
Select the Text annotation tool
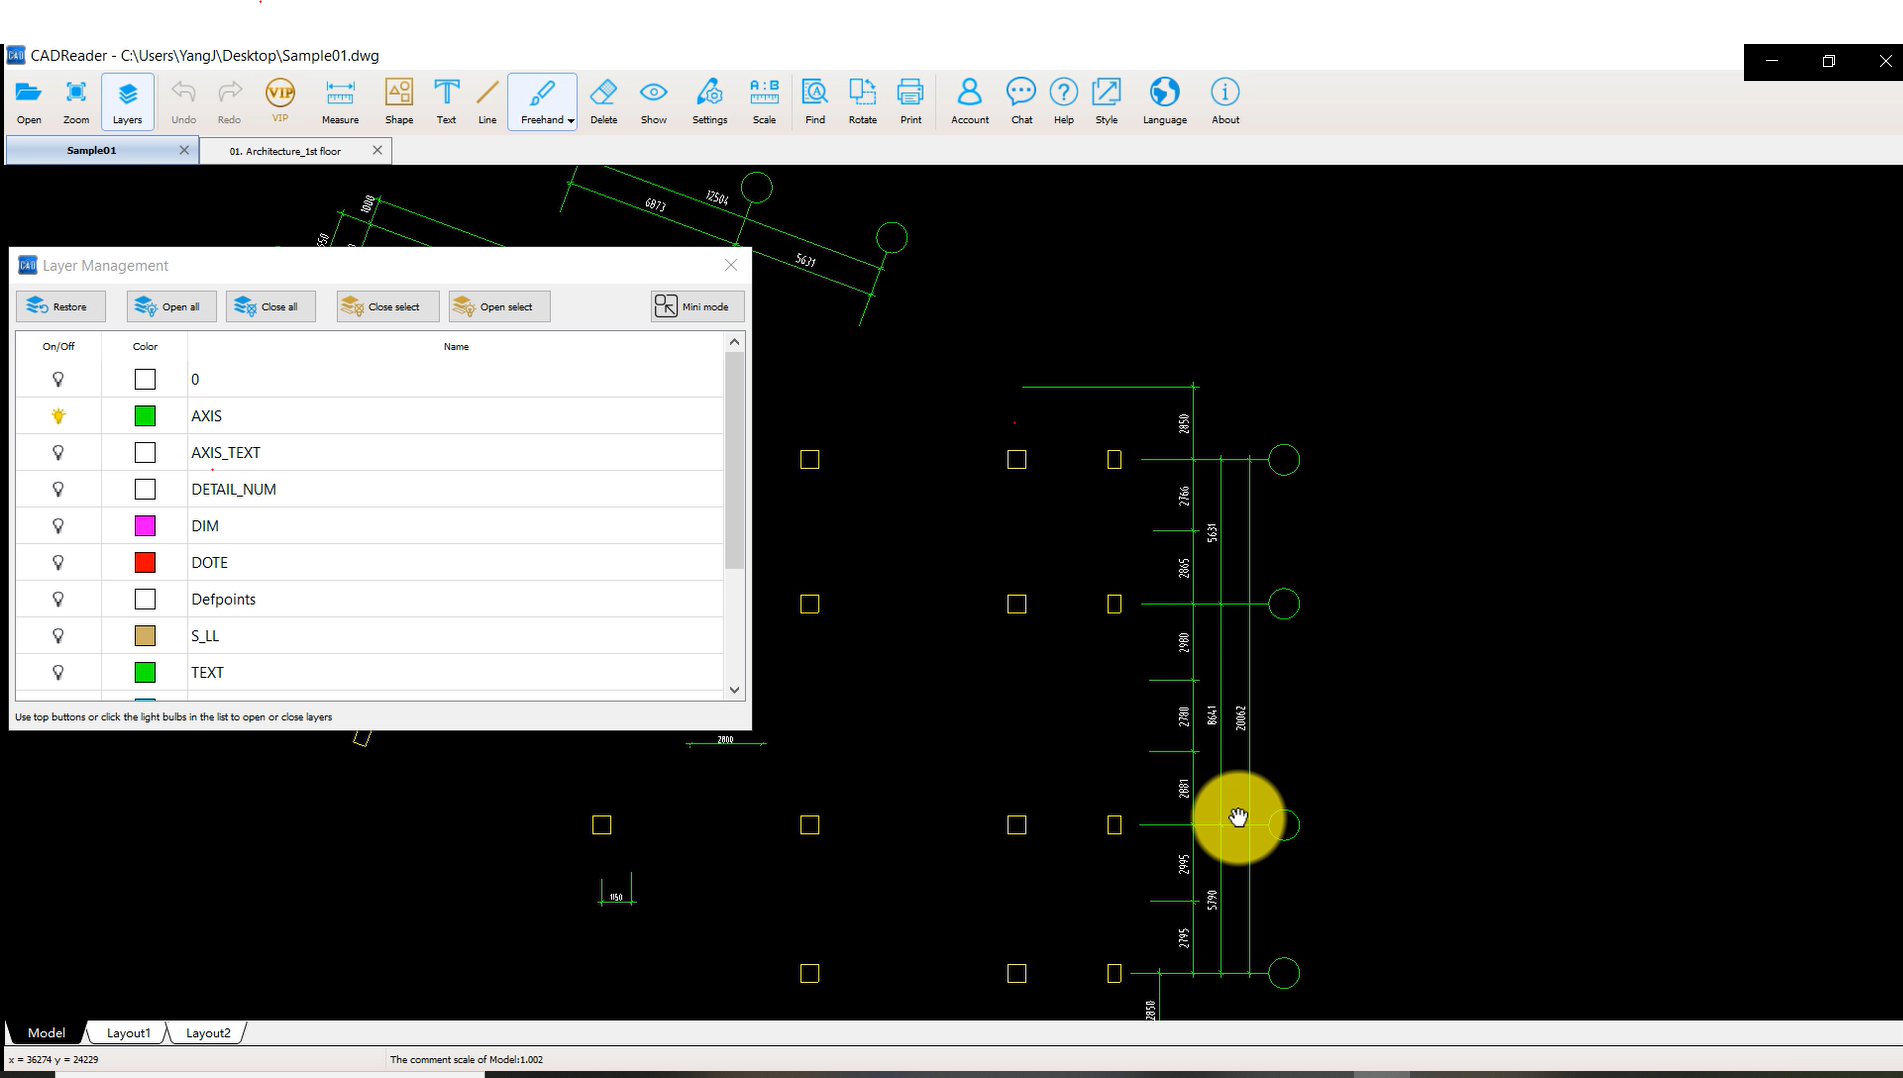tap(446, 101)
